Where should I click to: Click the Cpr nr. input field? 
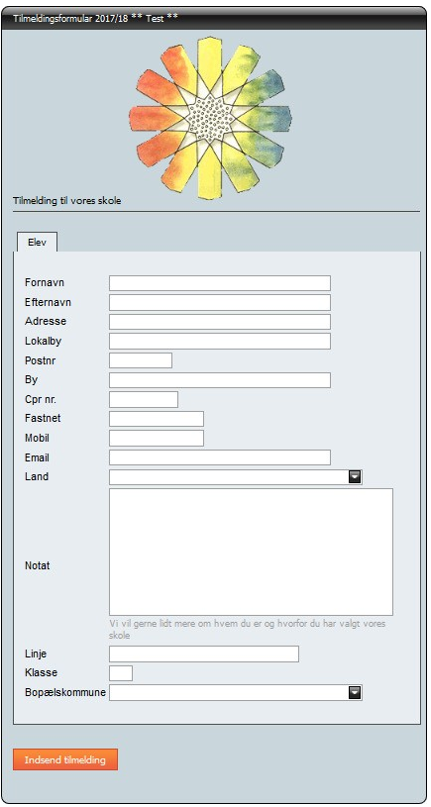144,399
